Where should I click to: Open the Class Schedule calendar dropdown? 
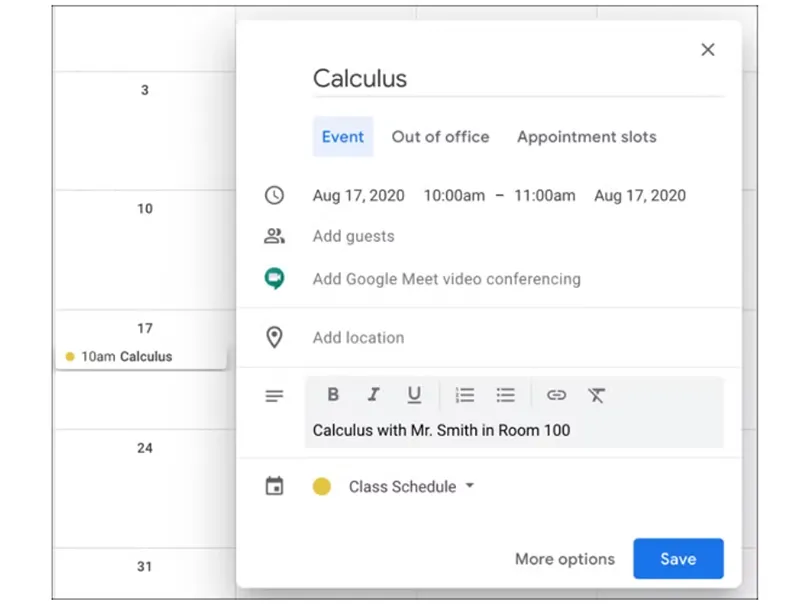(x=410, y=487)
